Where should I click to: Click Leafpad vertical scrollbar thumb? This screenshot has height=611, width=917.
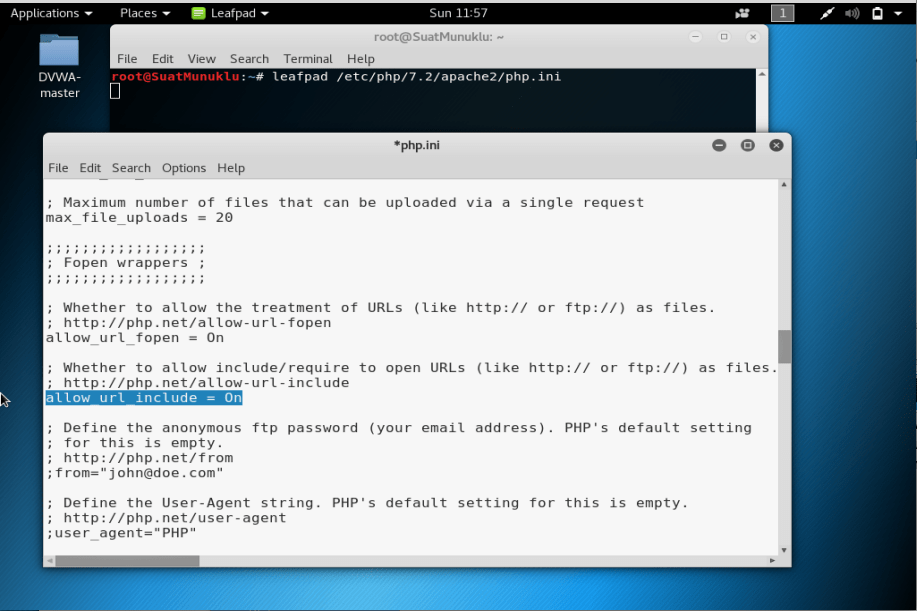coord(784,346)
